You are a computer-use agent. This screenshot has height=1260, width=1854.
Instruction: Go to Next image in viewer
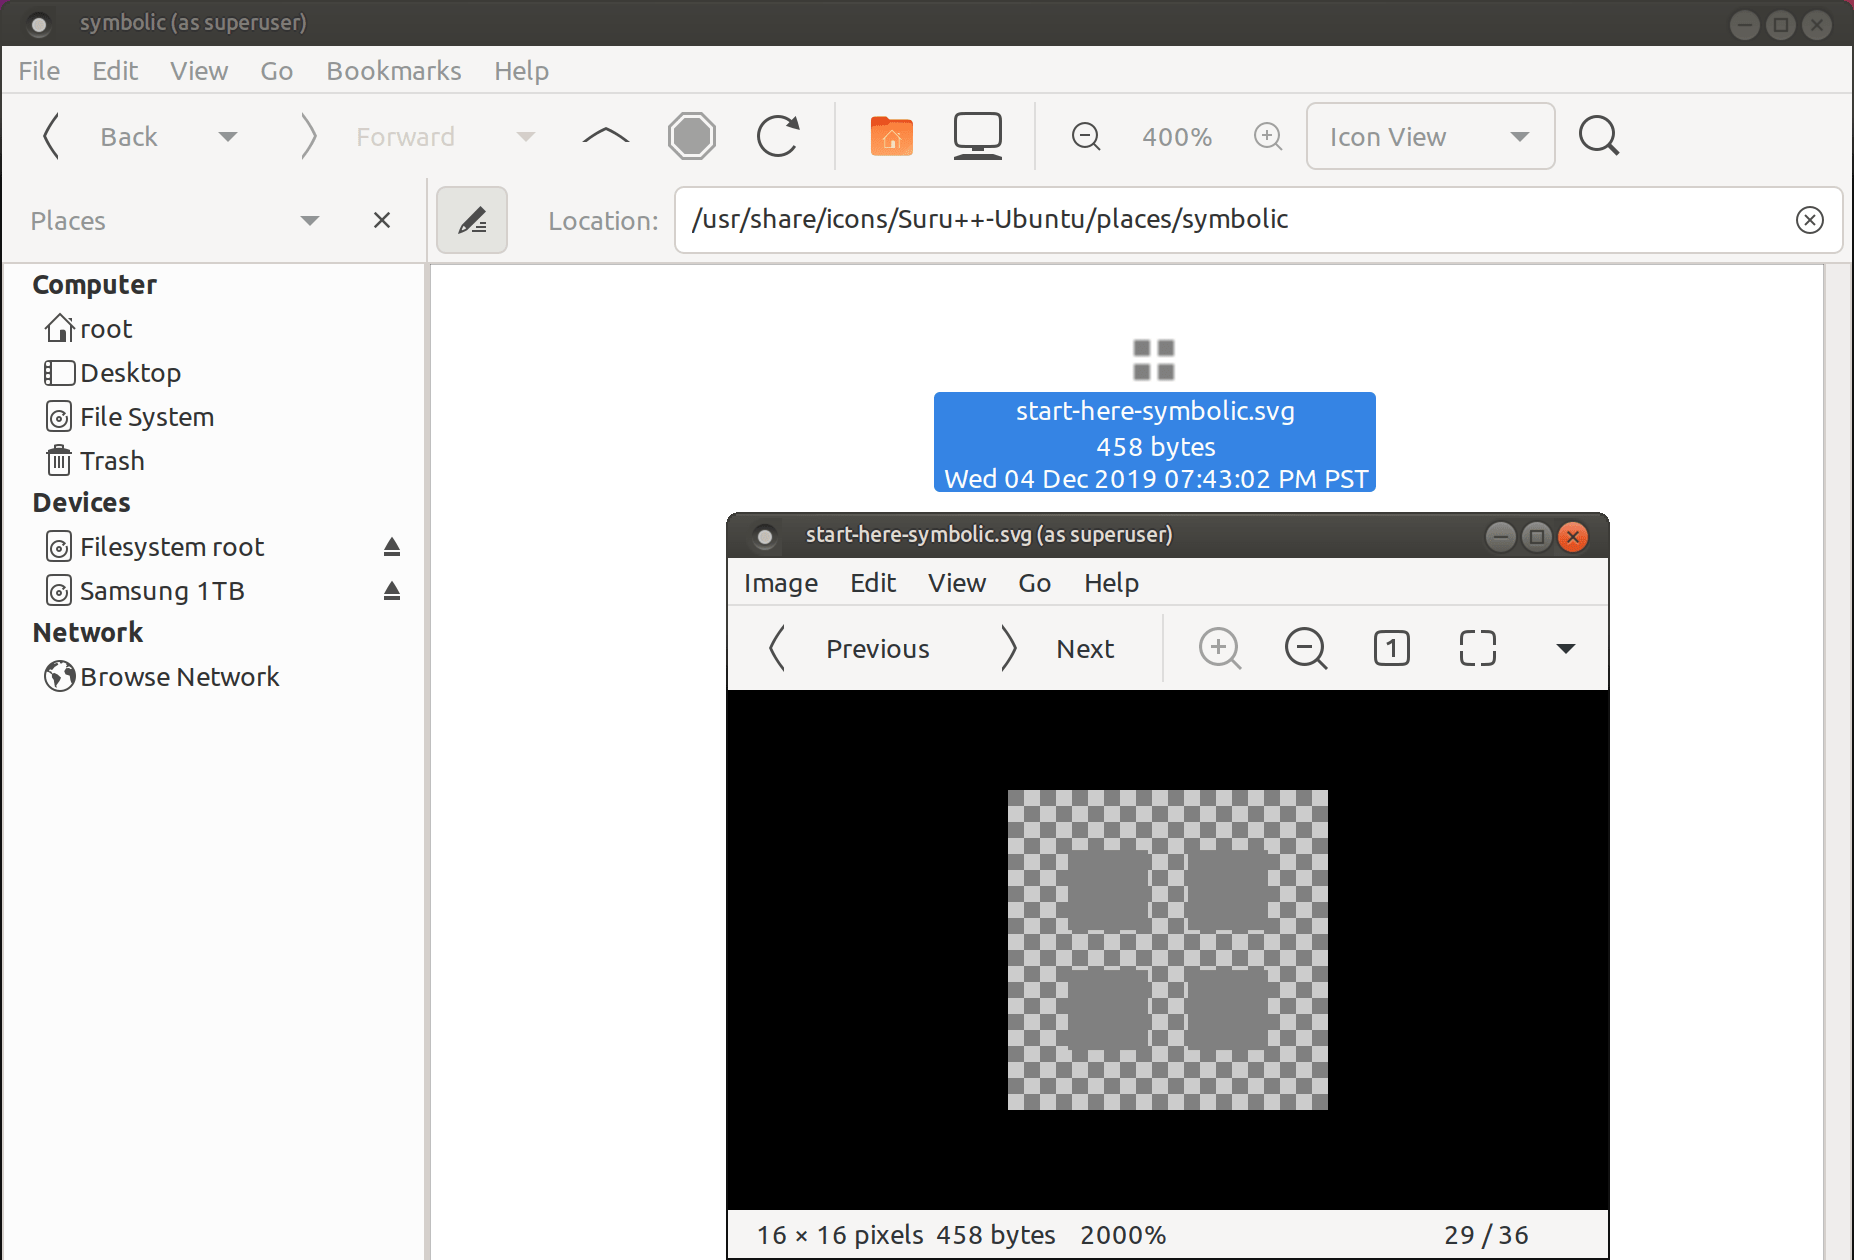tap(1058, 649)
